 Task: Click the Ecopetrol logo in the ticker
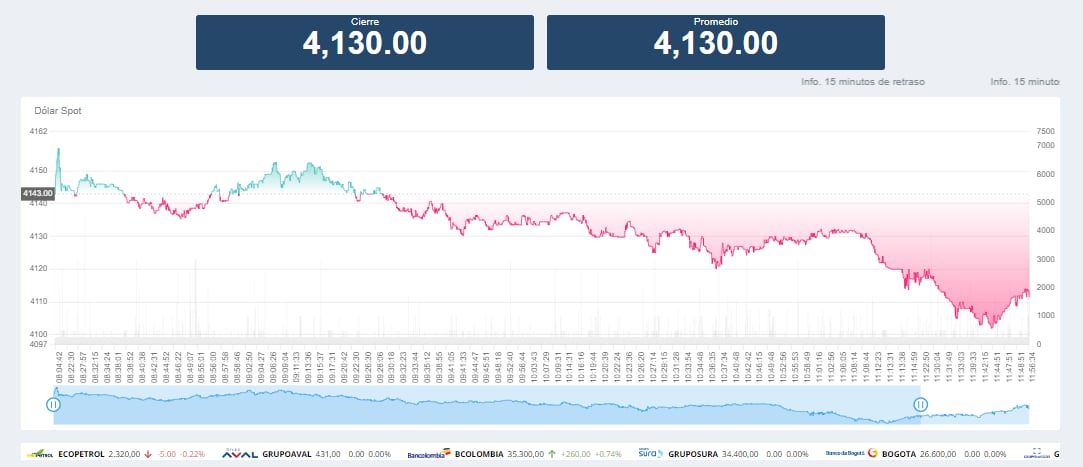tap(39, 454)
